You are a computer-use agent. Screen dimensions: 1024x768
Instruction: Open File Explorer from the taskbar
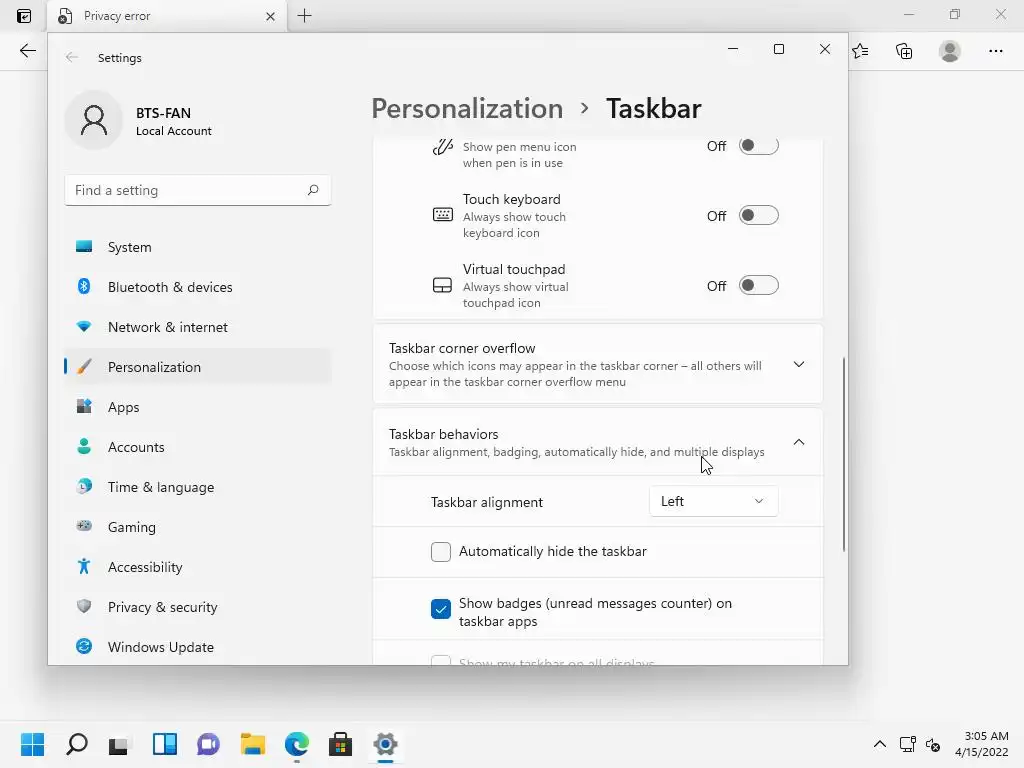(x=253, y=744)
